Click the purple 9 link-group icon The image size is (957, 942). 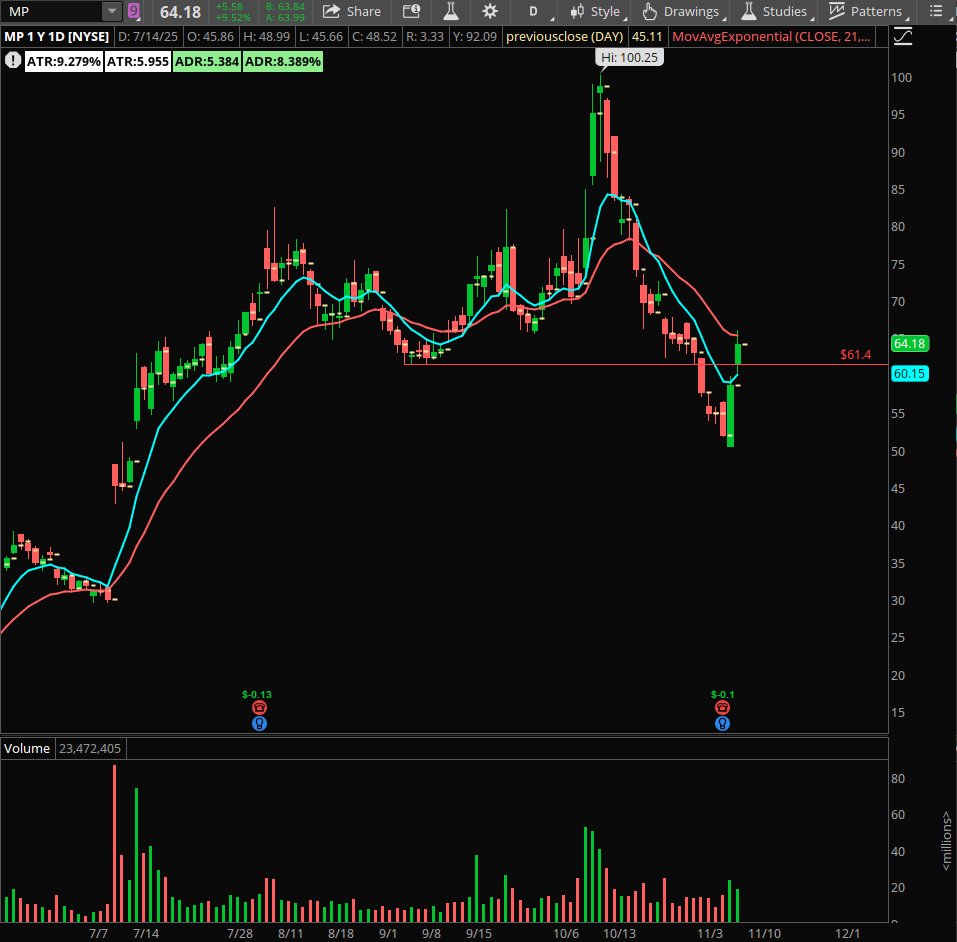134,10
